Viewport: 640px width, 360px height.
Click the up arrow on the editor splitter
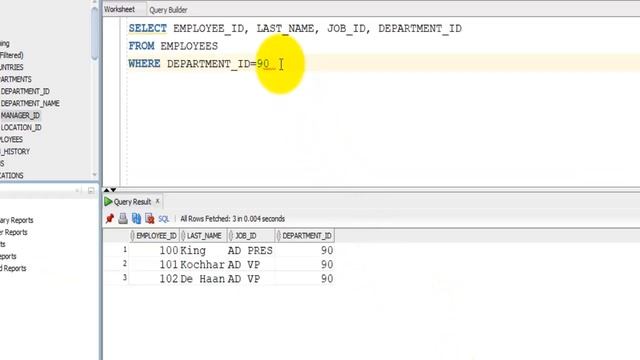click(107, 190)
